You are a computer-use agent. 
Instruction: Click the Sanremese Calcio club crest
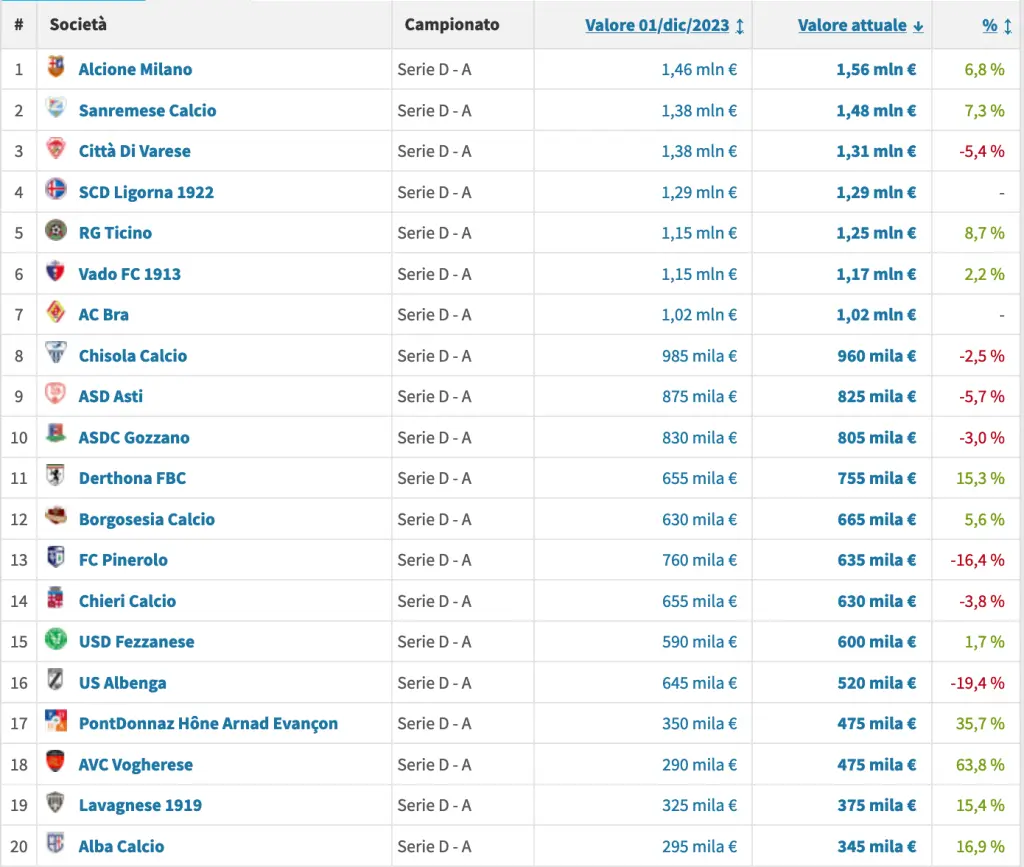[56, 109]
